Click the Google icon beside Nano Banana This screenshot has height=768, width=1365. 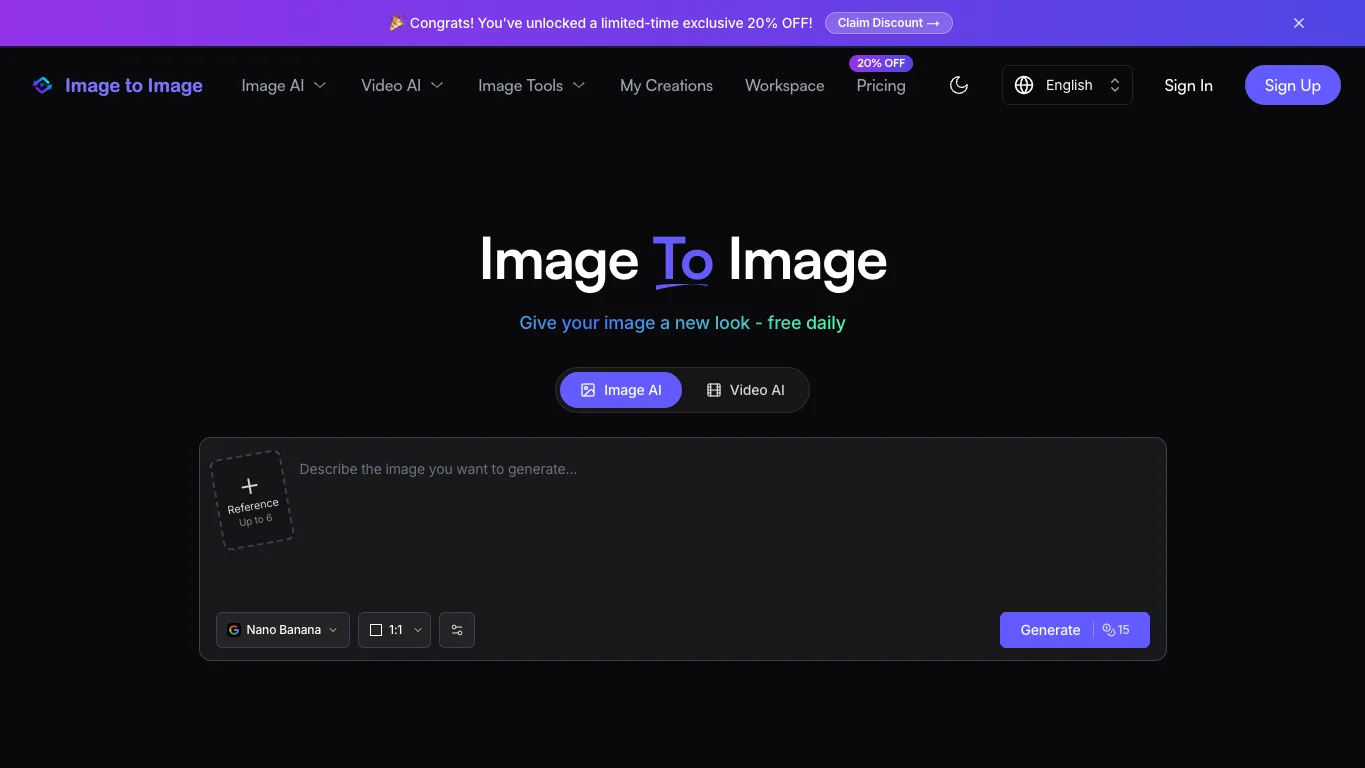pyautogui.click(x=234, y=630)
